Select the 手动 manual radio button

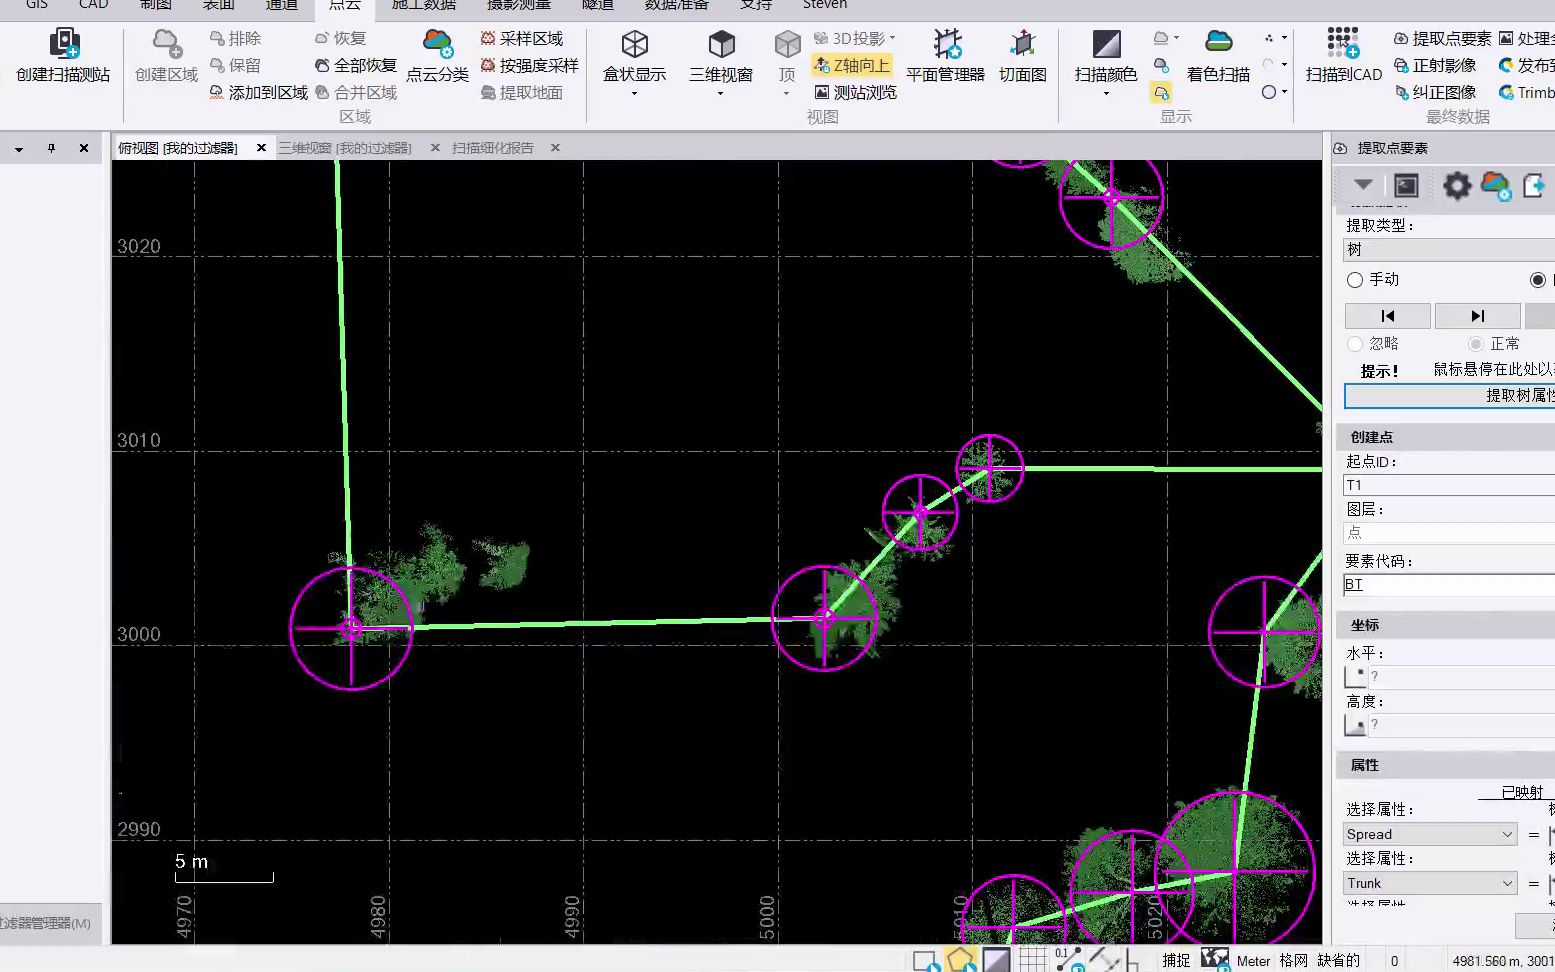pyautogui.click(x=1355, y=280)
